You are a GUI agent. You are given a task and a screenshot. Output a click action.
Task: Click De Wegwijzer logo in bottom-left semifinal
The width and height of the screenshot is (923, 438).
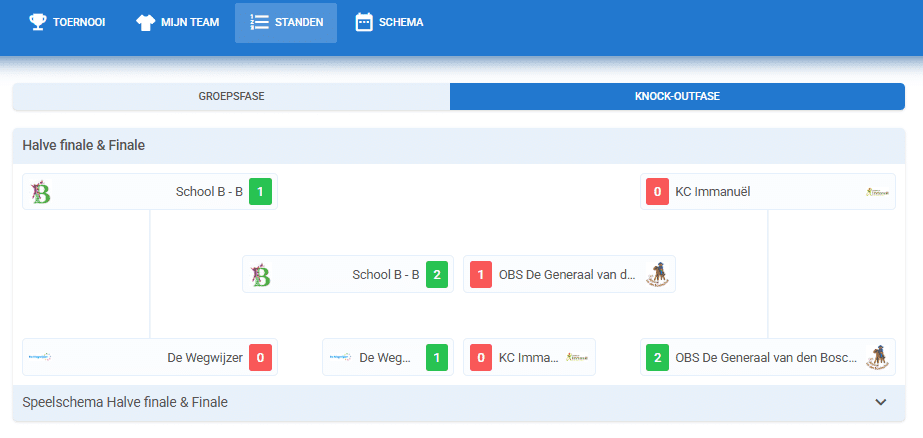[41, 357]
